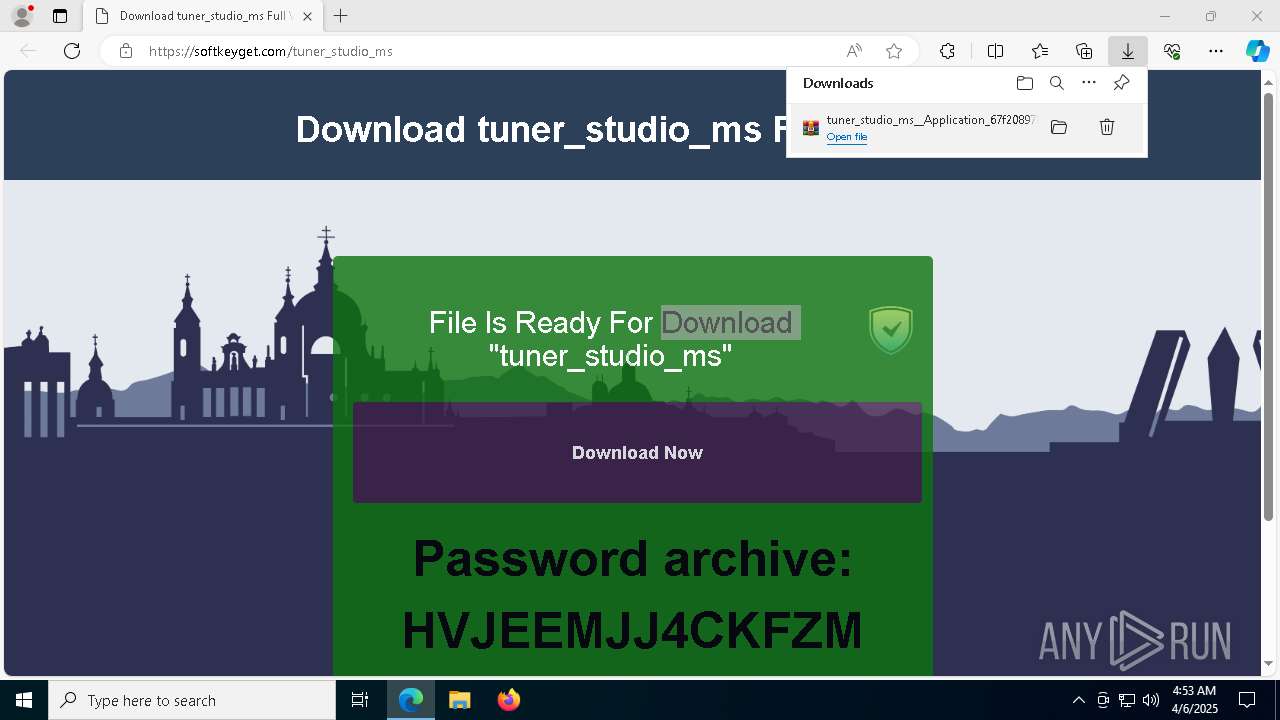Open File Explorer from taskbar
Viewport: 1280px width, 720px height.
point(459,700)
